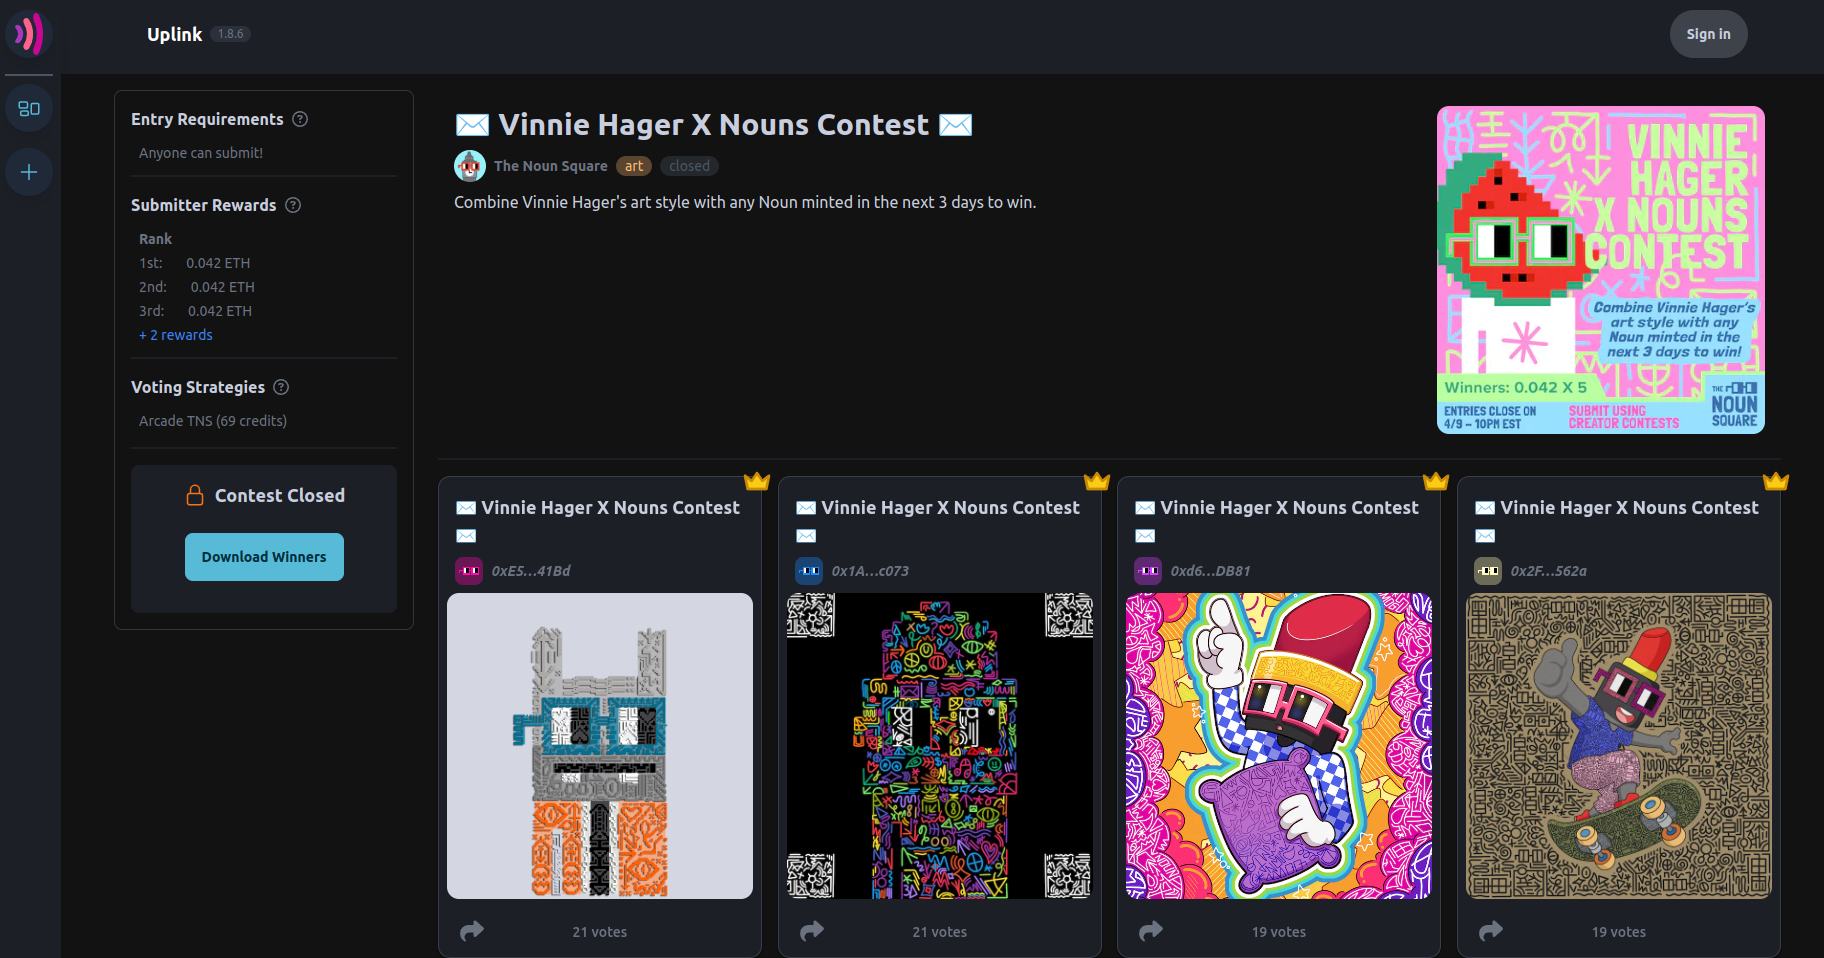Open the skateboarding lipstick Noun artwork
Viewport: 1824px width, 958px height.
[1618, 746]
